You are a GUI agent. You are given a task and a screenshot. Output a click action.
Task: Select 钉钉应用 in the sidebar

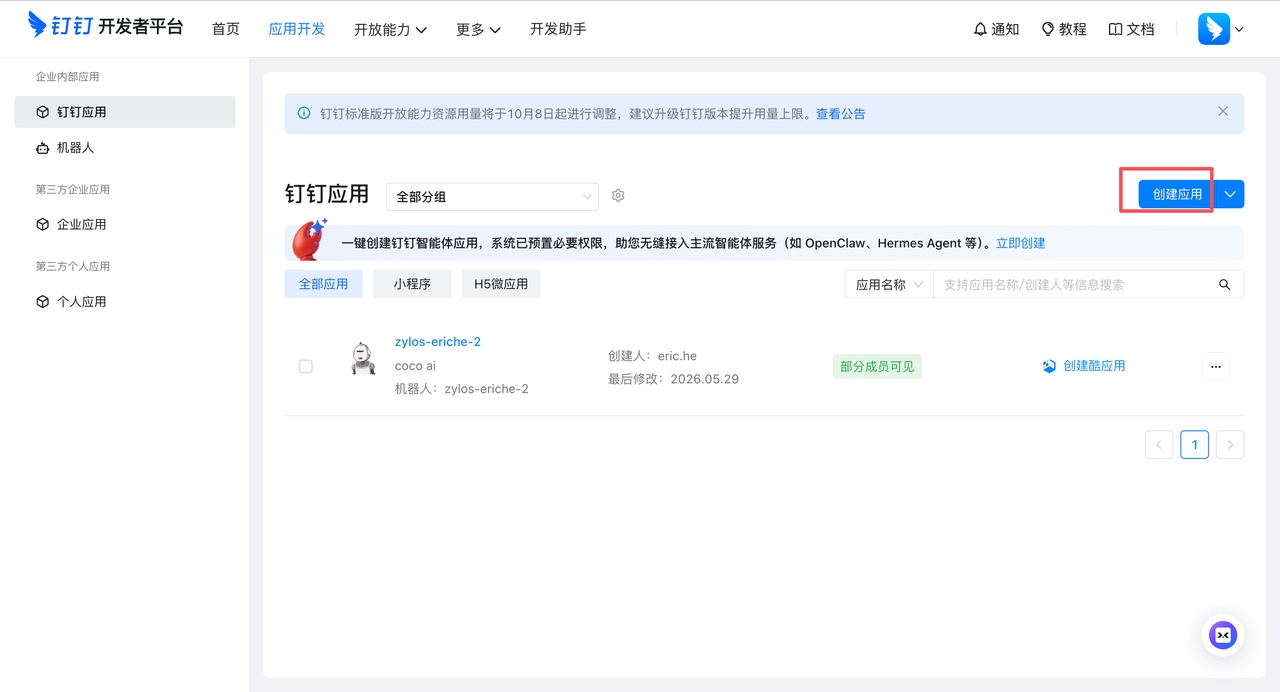pyautogui.click(x=125, y=112)
